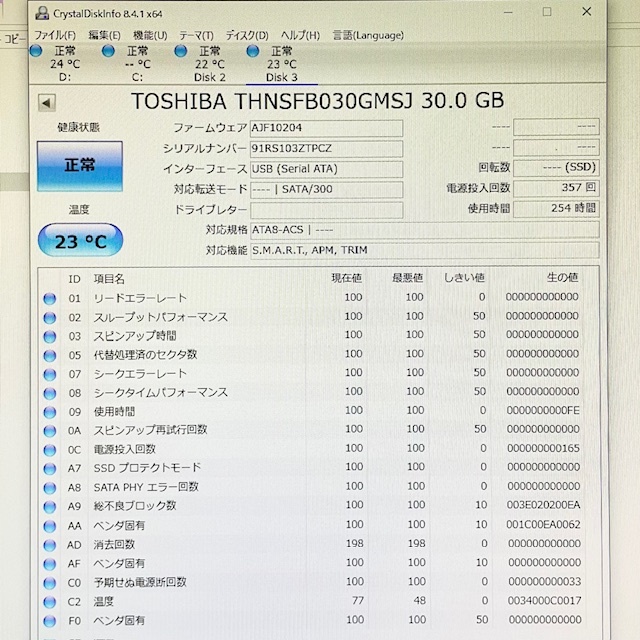Click status orb for attribute C0 row

(50, 583)
